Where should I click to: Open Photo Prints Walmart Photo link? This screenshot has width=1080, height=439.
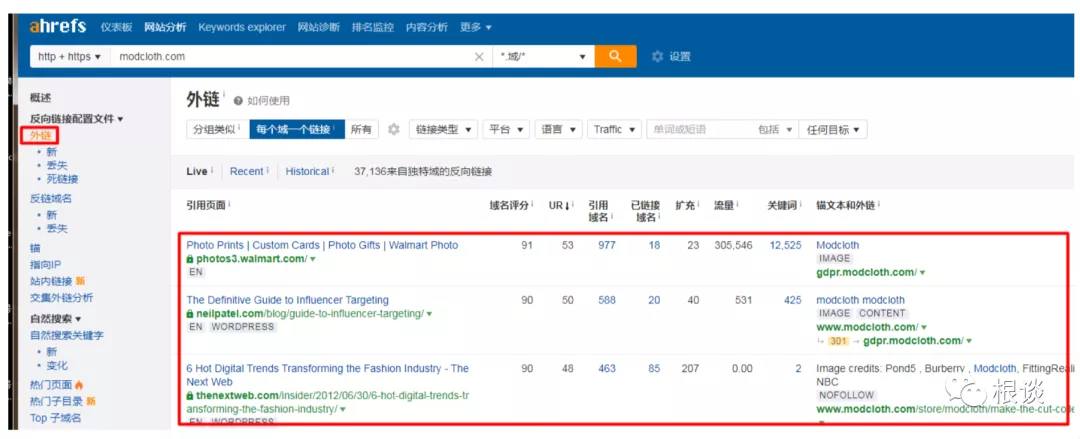point(322,245)
